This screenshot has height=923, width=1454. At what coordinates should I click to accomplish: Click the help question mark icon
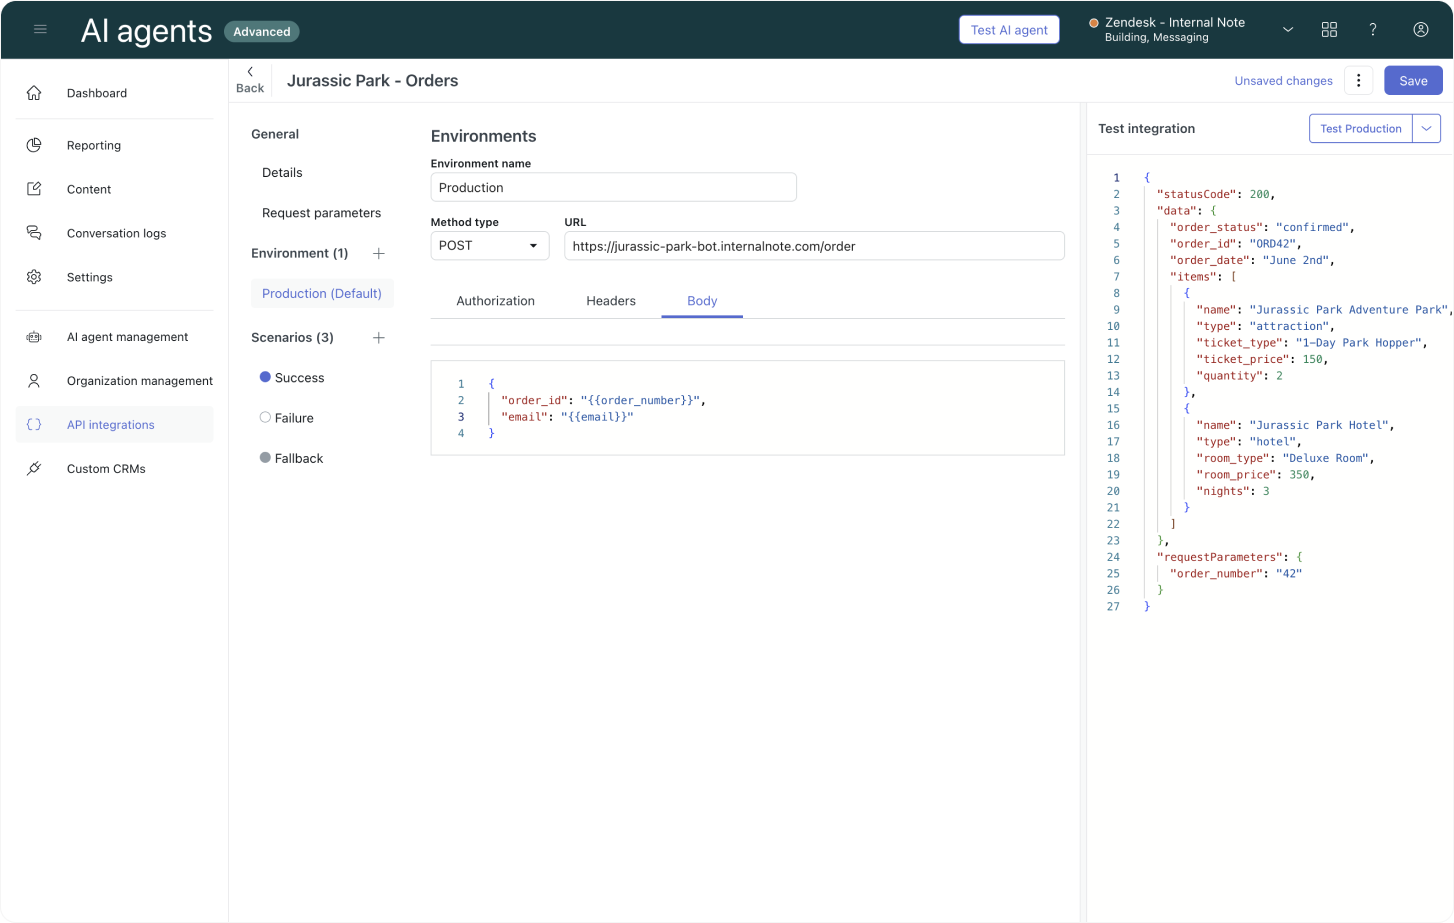click(1373, 30)
